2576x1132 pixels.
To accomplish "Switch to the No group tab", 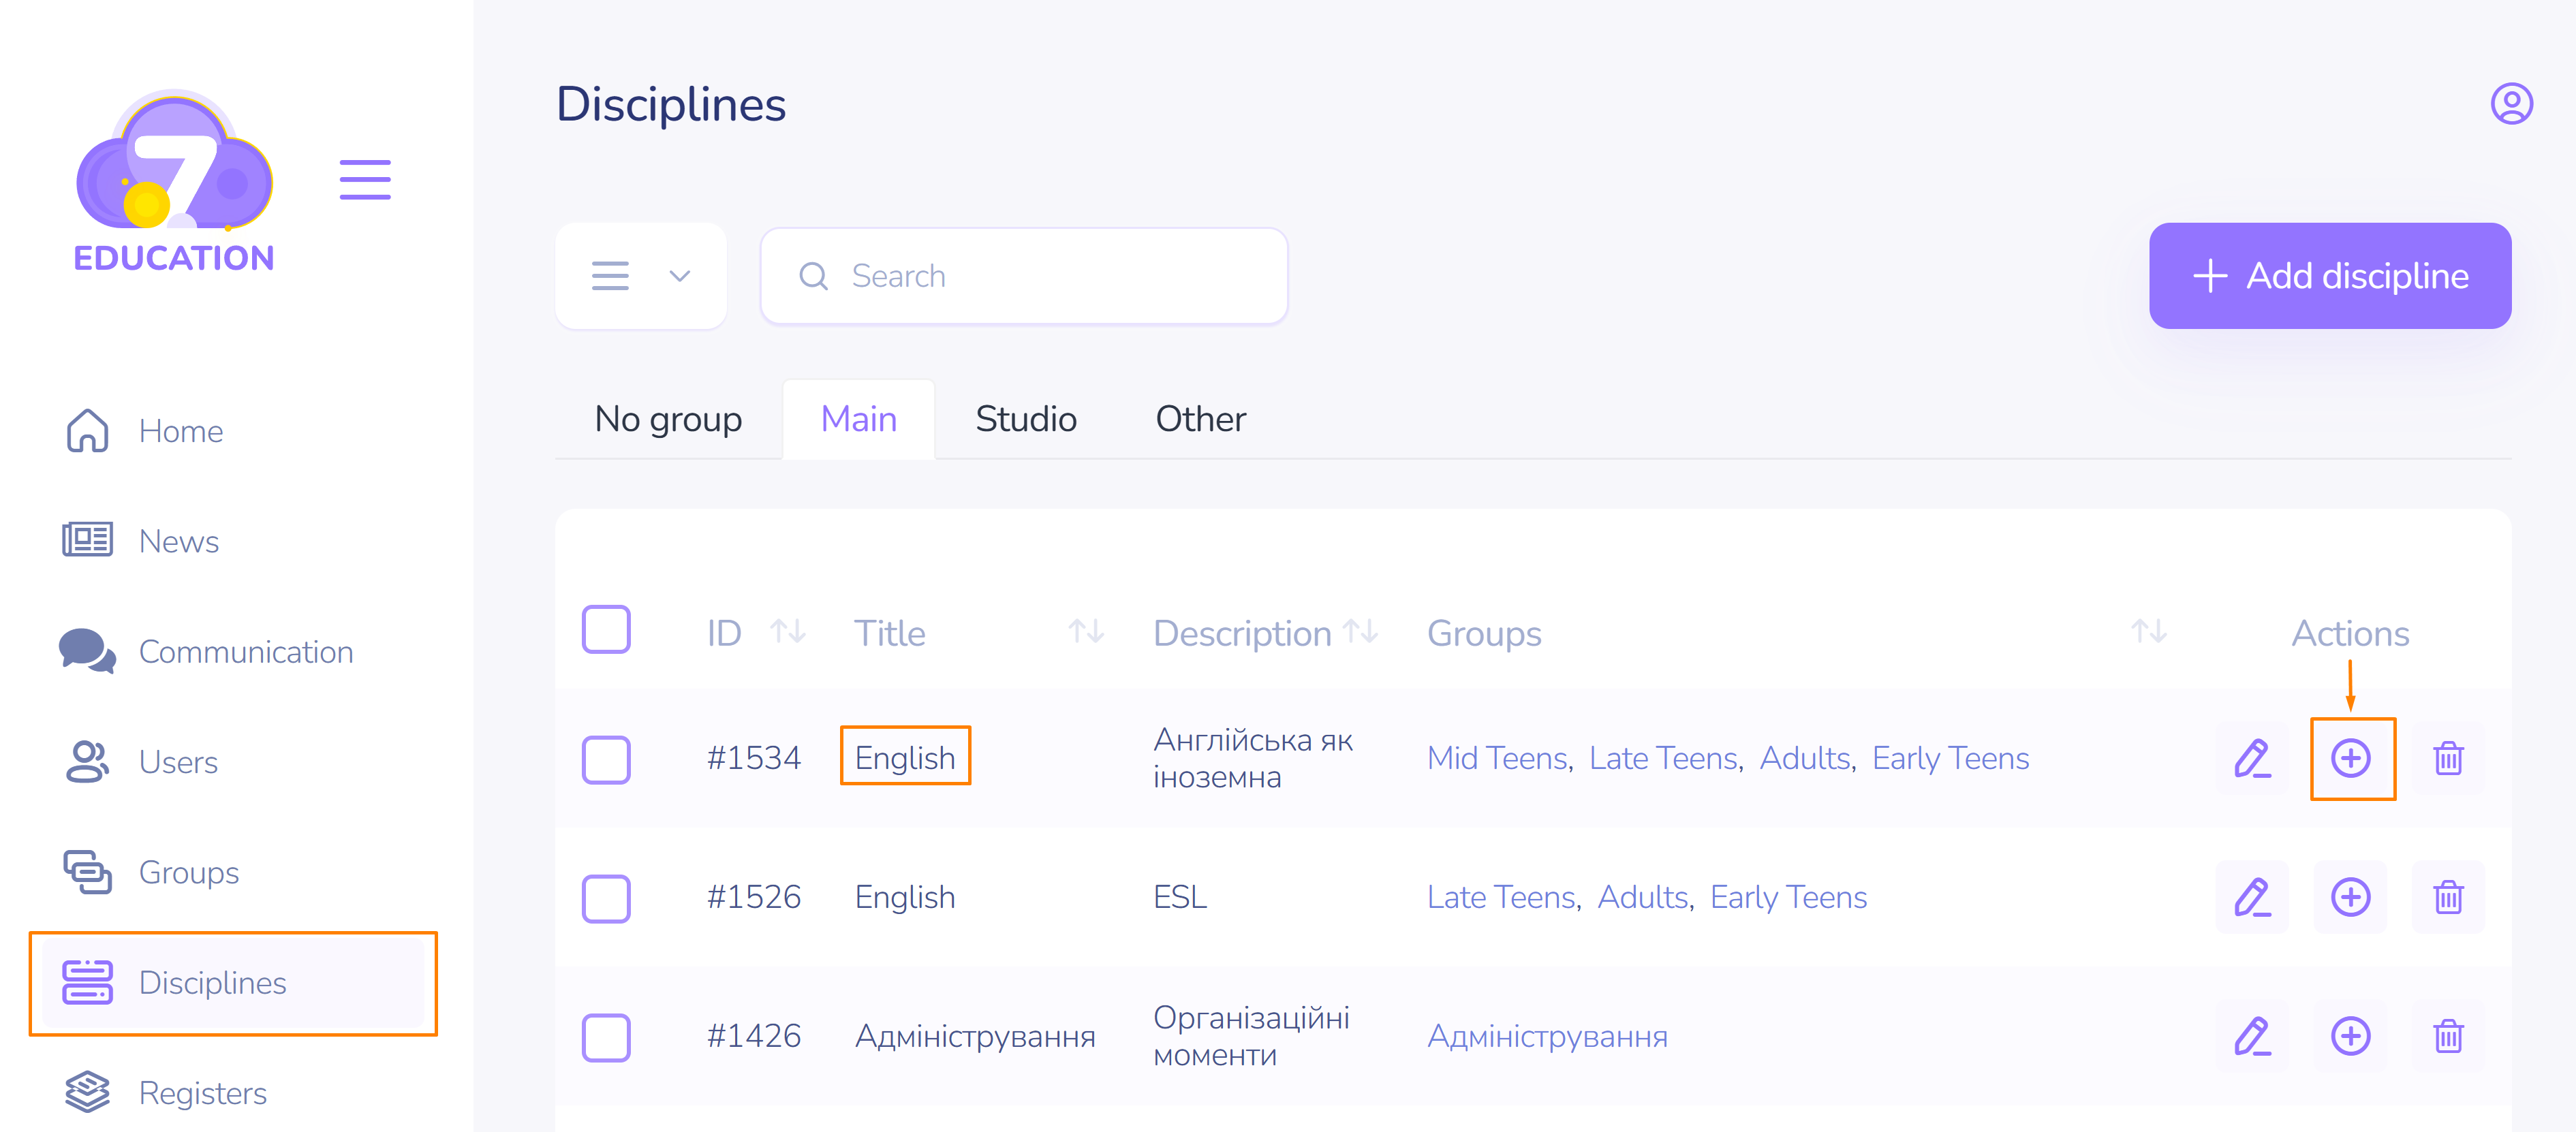I will [x=668, y=419].
